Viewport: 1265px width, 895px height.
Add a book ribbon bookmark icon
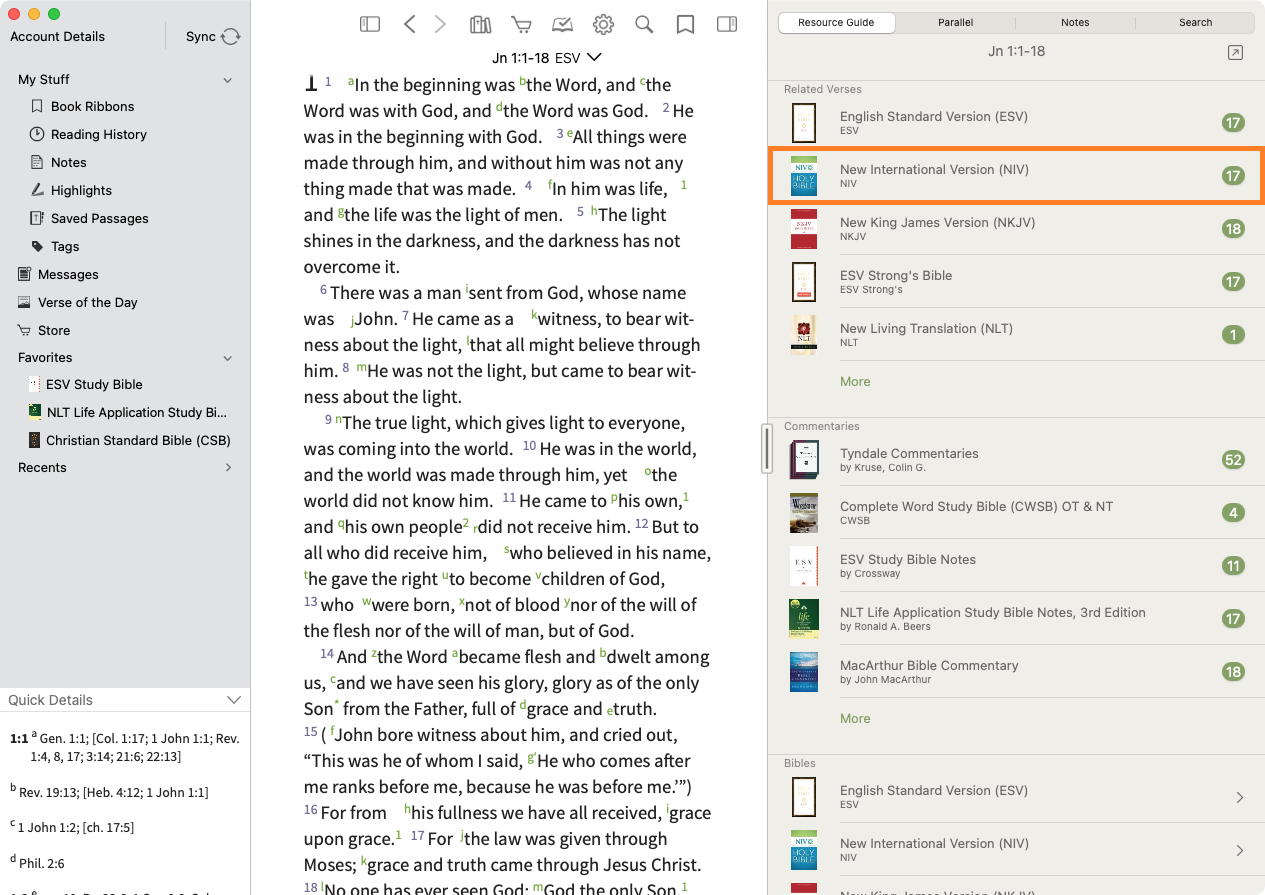click(685, 24)
